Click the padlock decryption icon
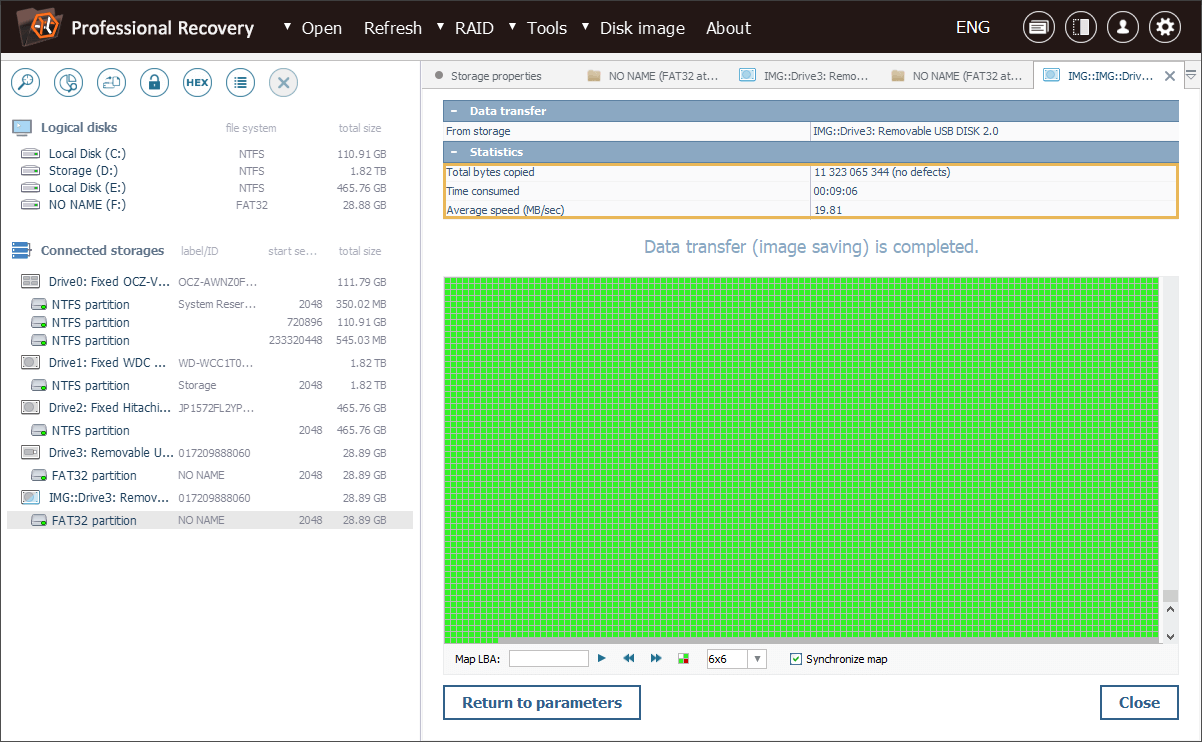1202x742 pixels. 154,83
